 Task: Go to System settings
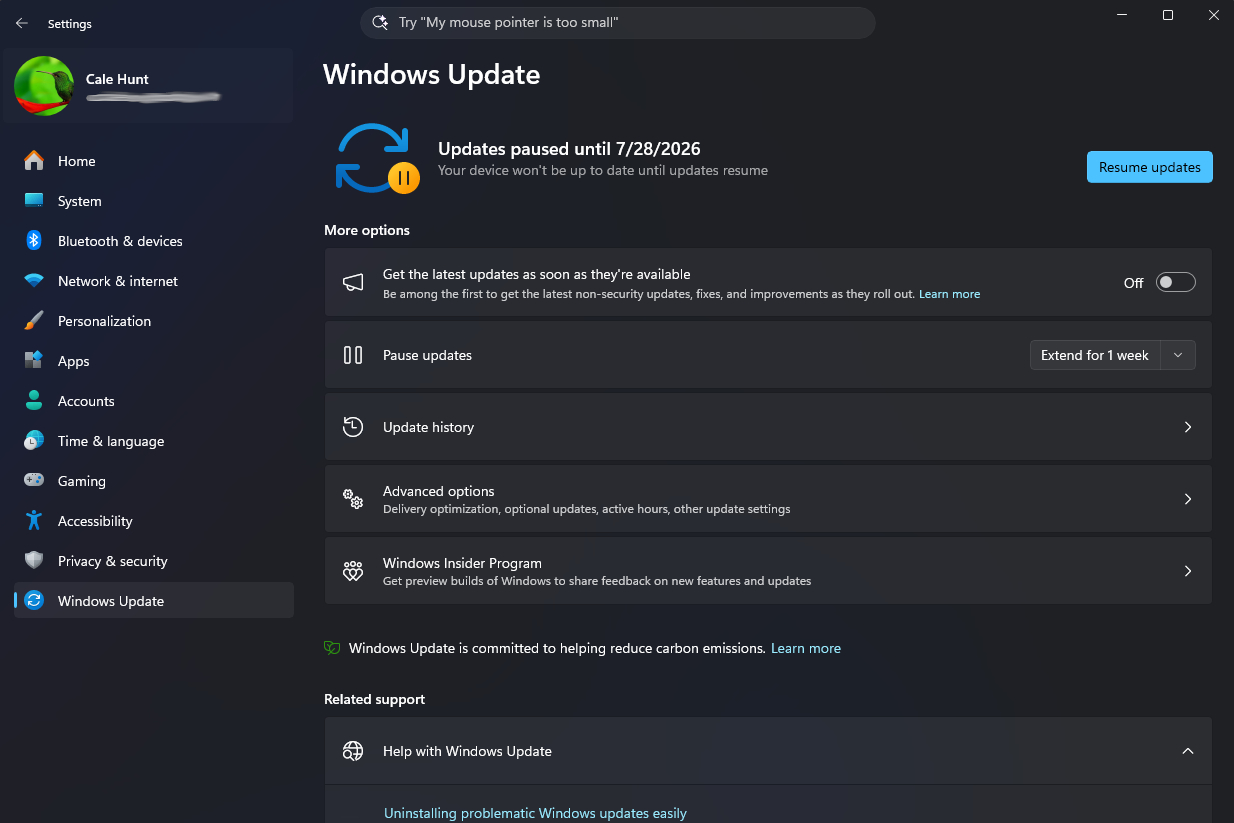[154, 201]
